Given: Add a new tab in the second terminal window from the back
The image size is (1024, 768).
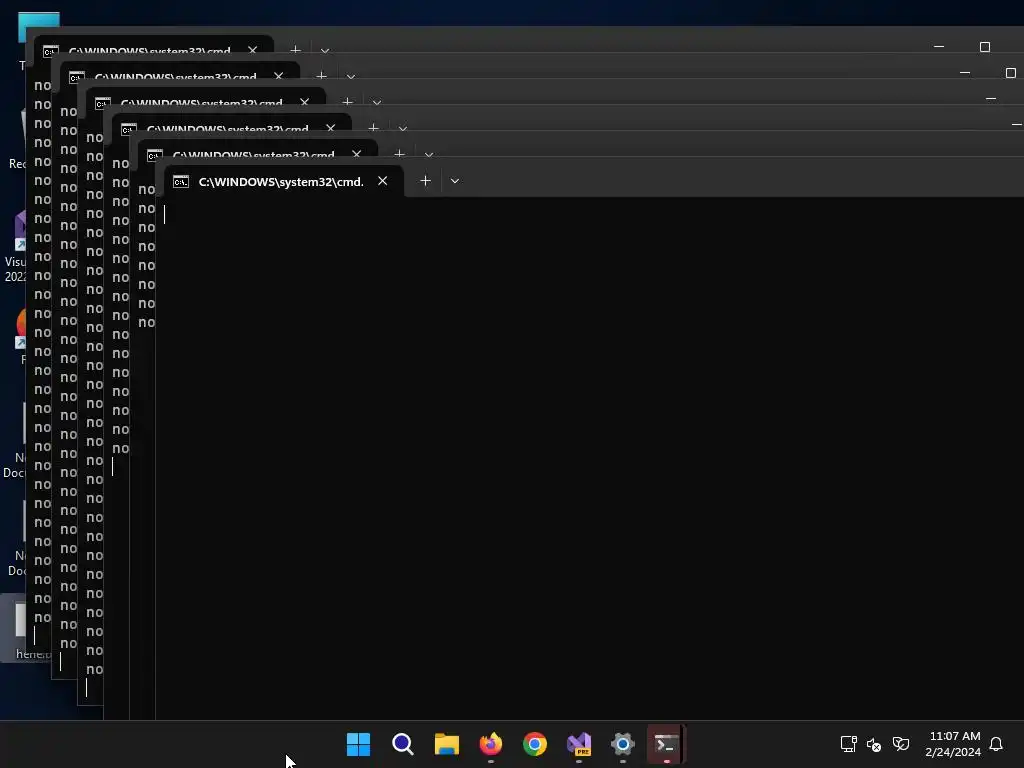Looking at the screenshot, I should pos(321,76).
